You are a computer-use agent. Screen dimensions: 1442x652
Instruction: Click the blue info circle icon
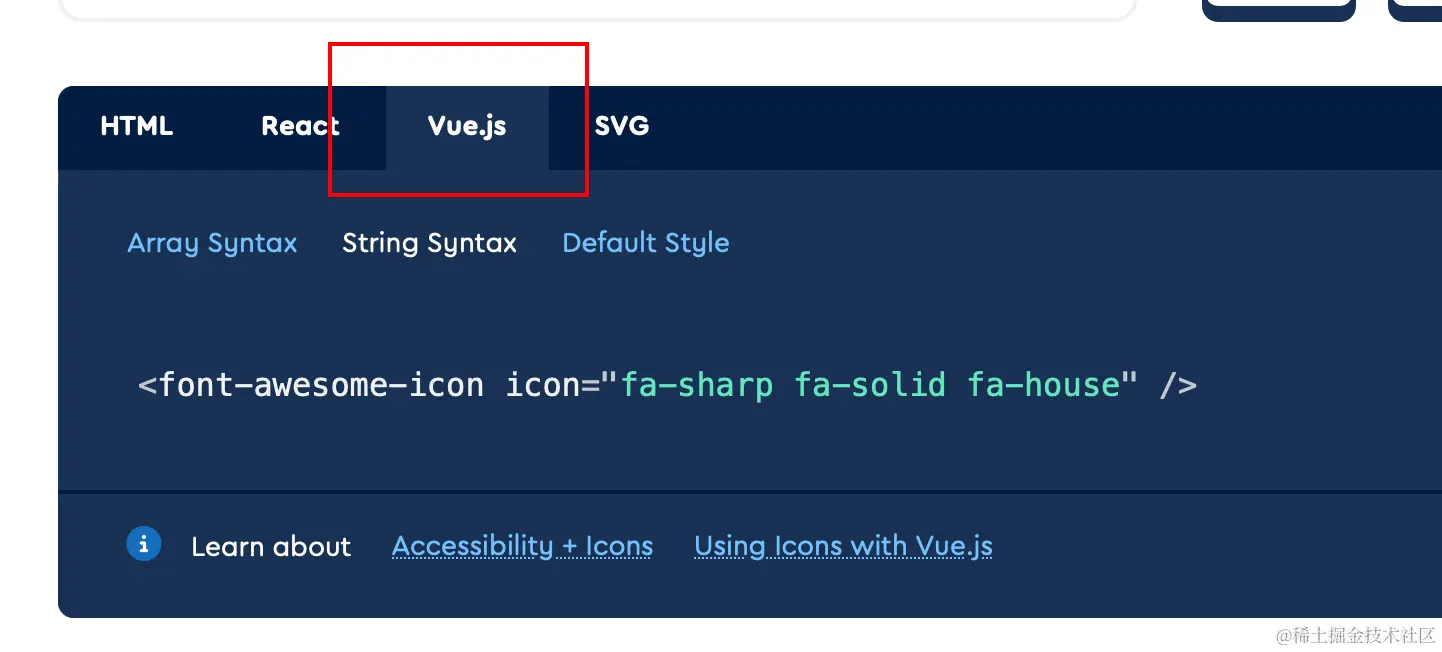144,545
